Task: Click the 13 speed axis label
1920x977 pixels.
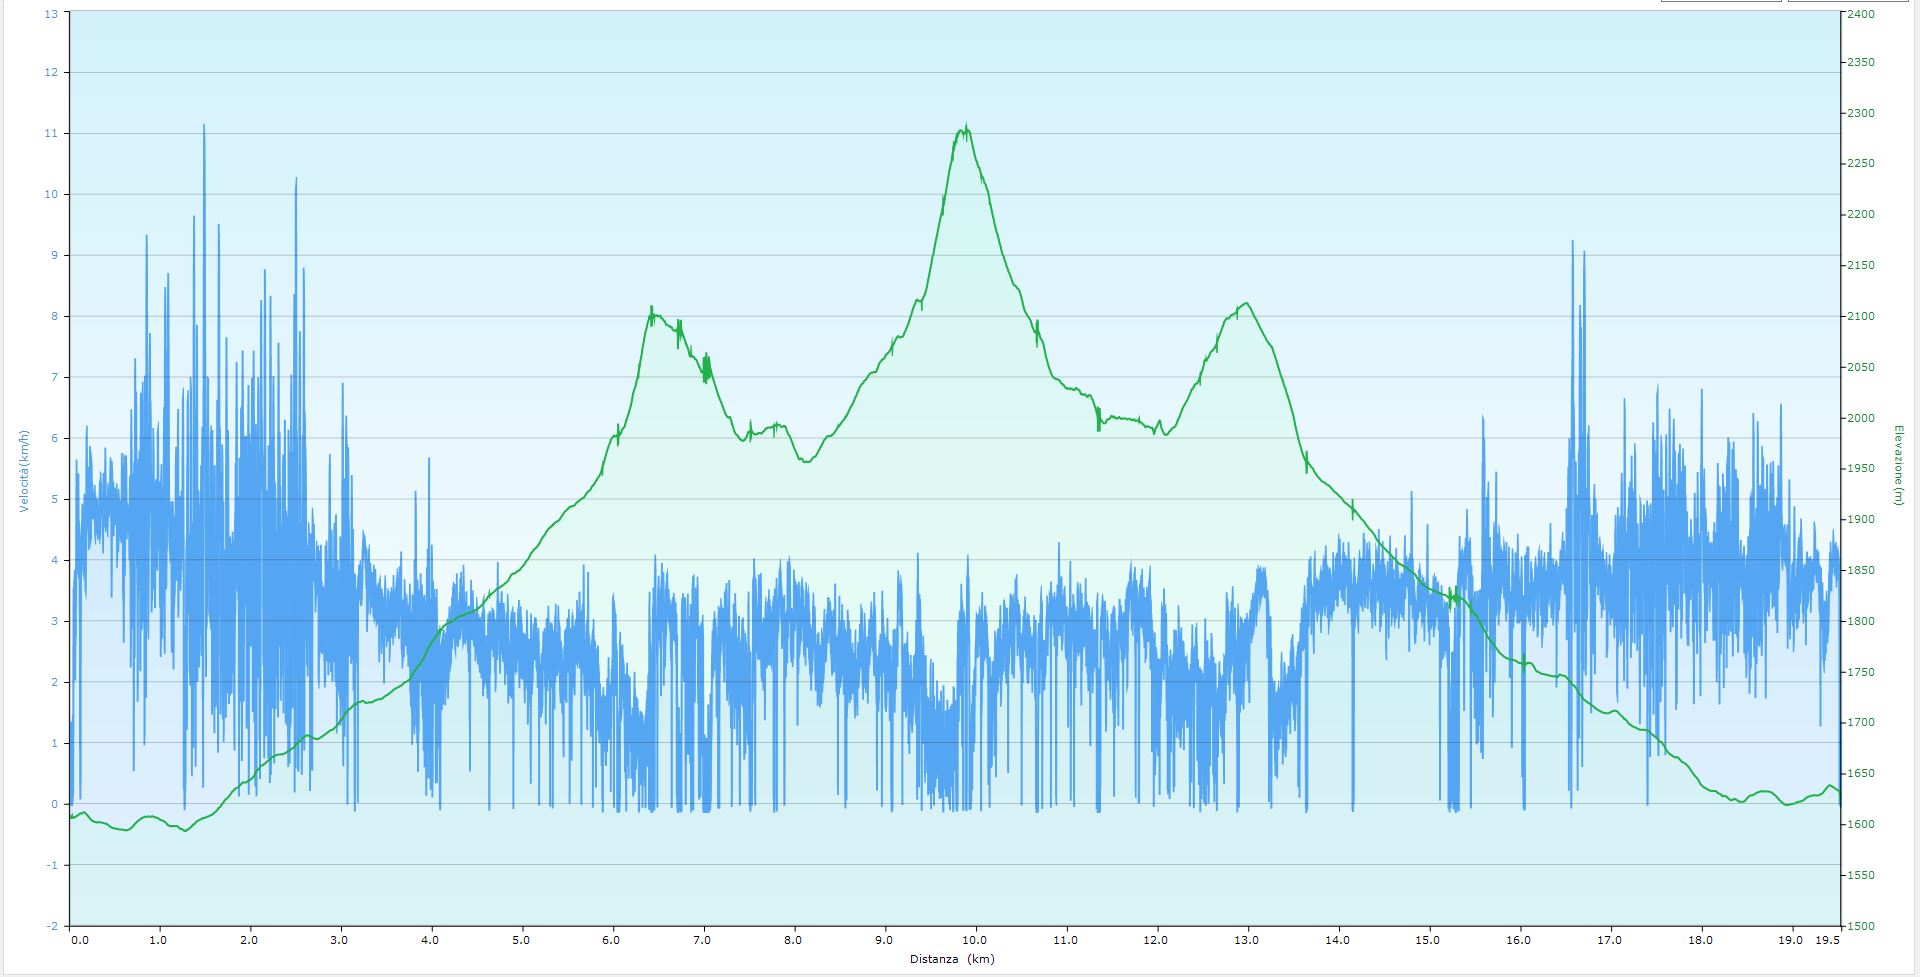Action: click(52, 14)
